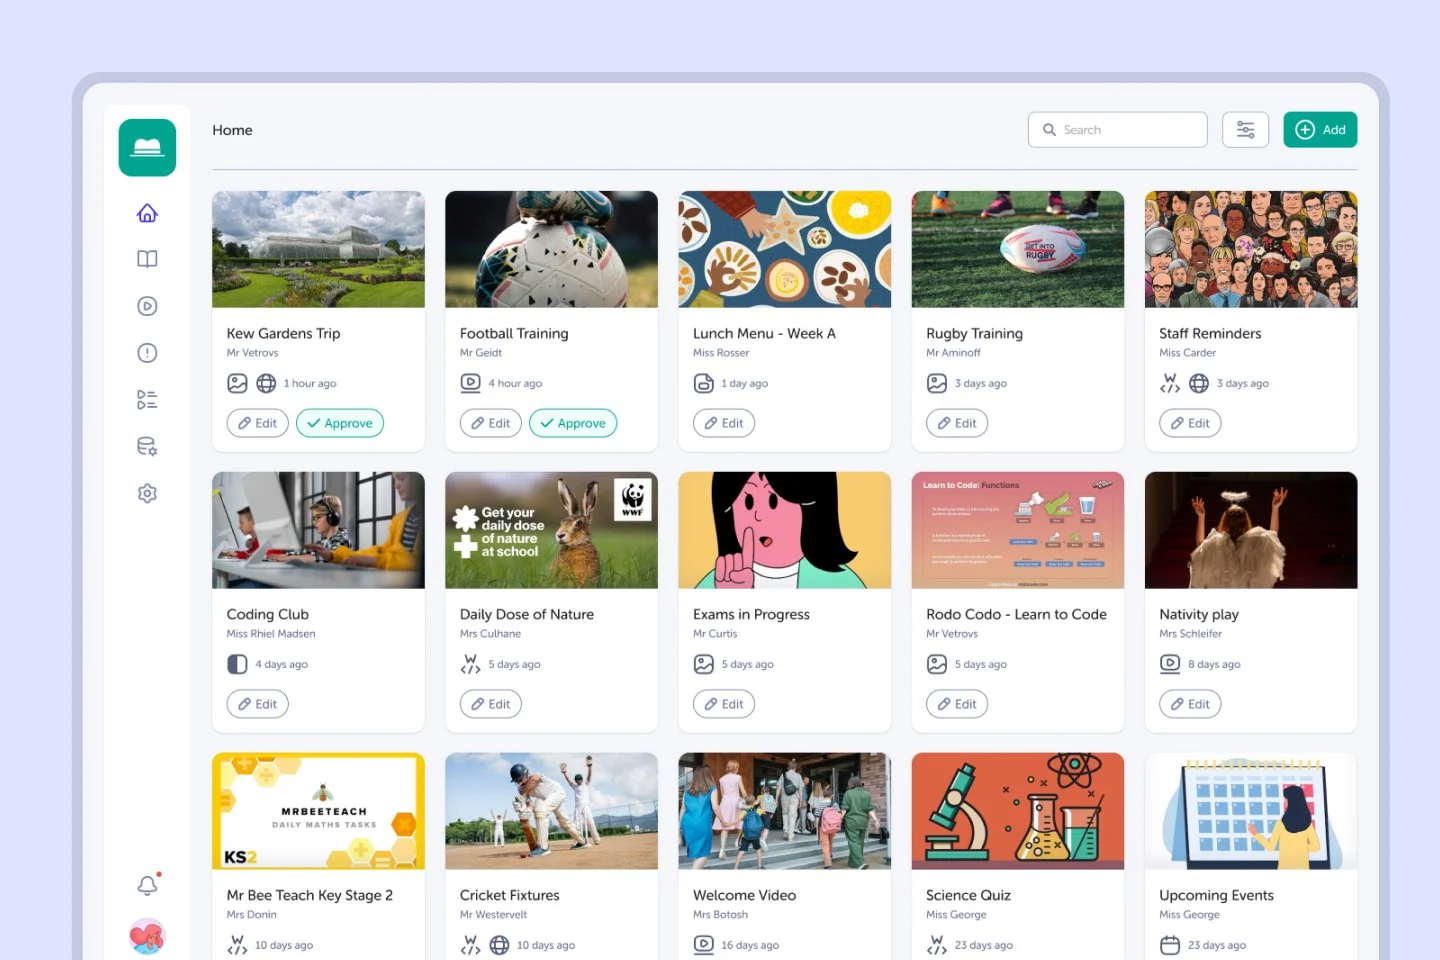This screenshot has width=1440, height=960.
Task: Click the image icon on Rodo Codo card
Action: click(x=937, y=664)
